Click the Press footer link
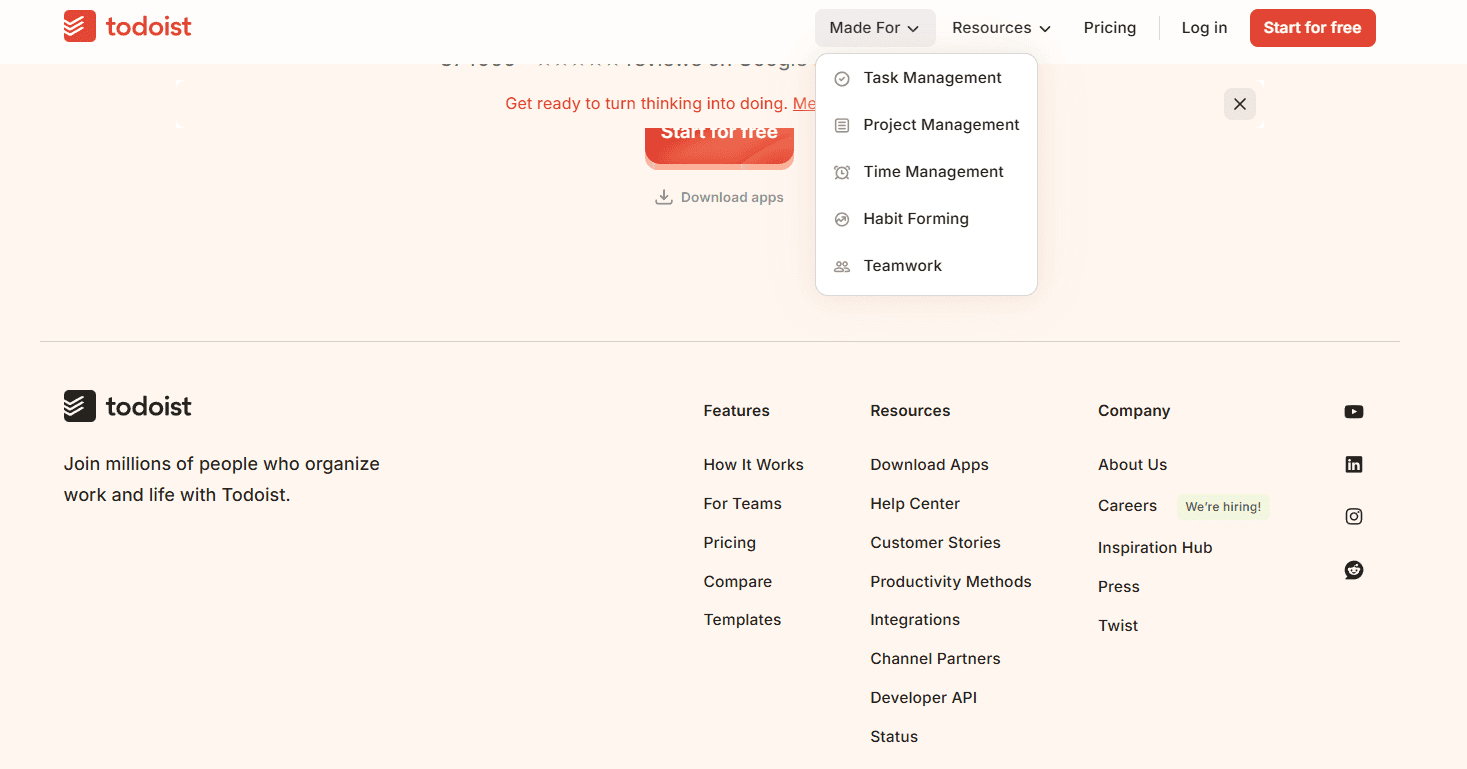Image resolution: width=1467 pixels, height=769 pixels. 1118,587
